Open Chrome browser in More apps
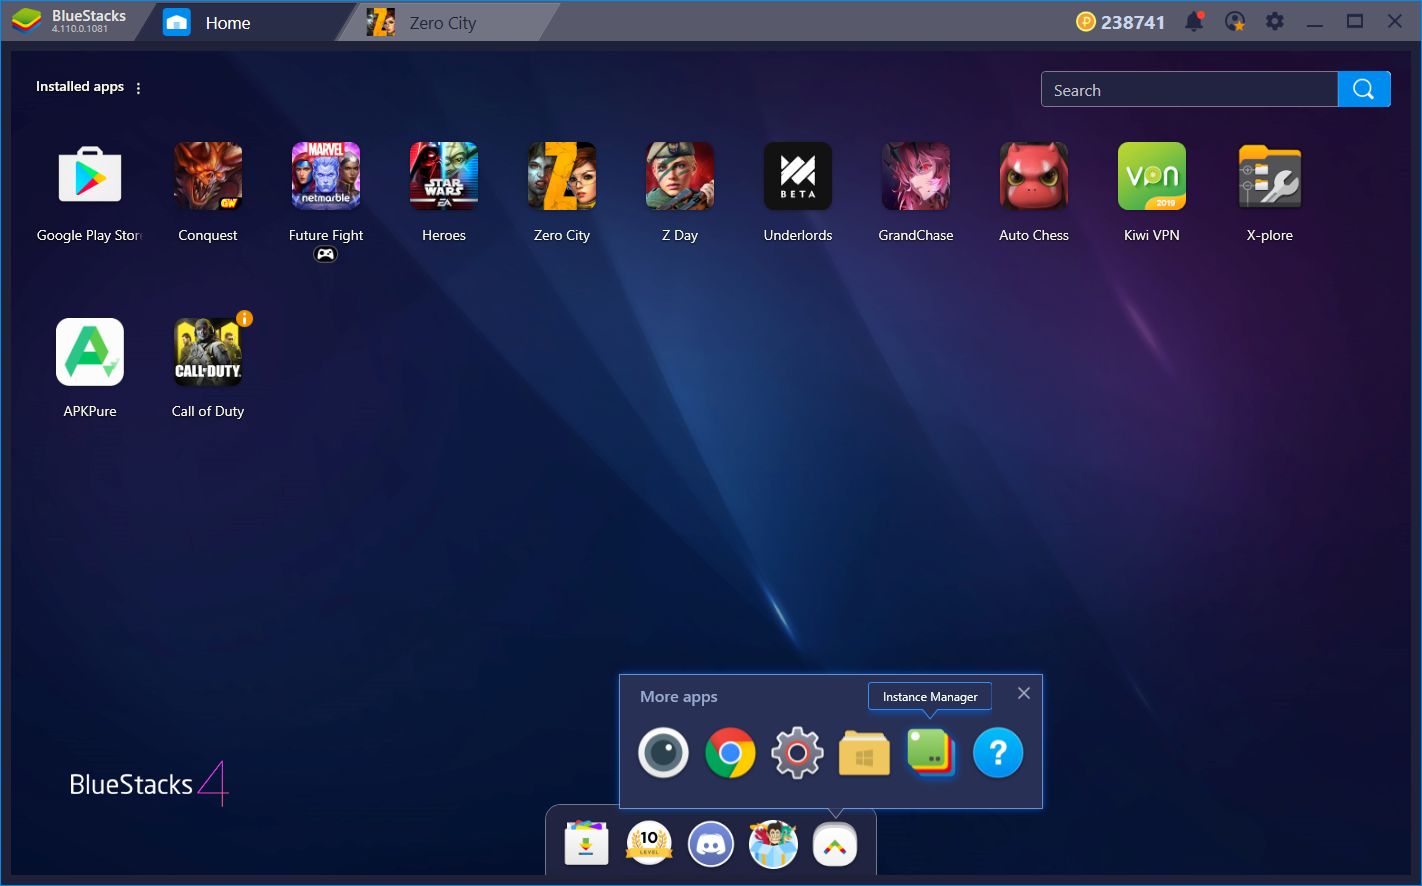The width and height of the screenshot is (1422, 886). click(x=730, y=753)
